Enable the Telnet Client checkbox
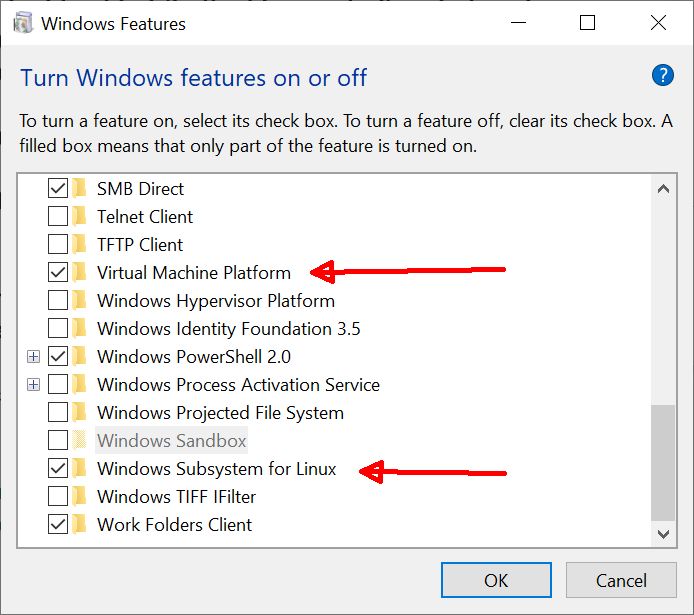The image size is (694, 615). click(58, 216)
